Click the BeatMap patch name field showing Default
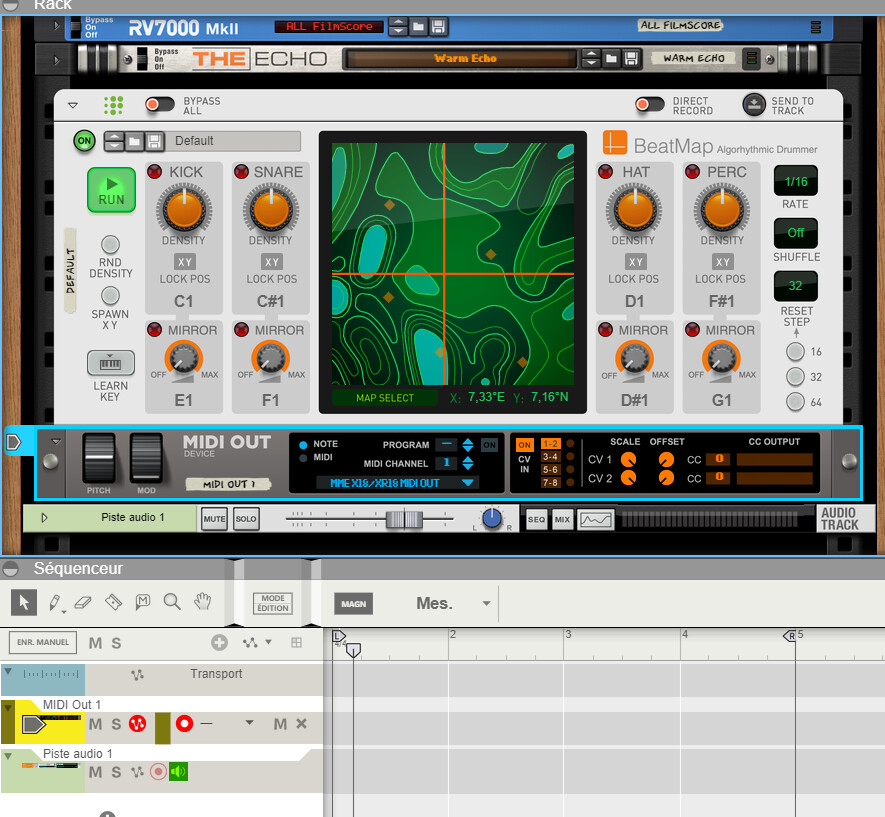The width and height of the screenshot is (885, 817). click(x=234, y=141)
